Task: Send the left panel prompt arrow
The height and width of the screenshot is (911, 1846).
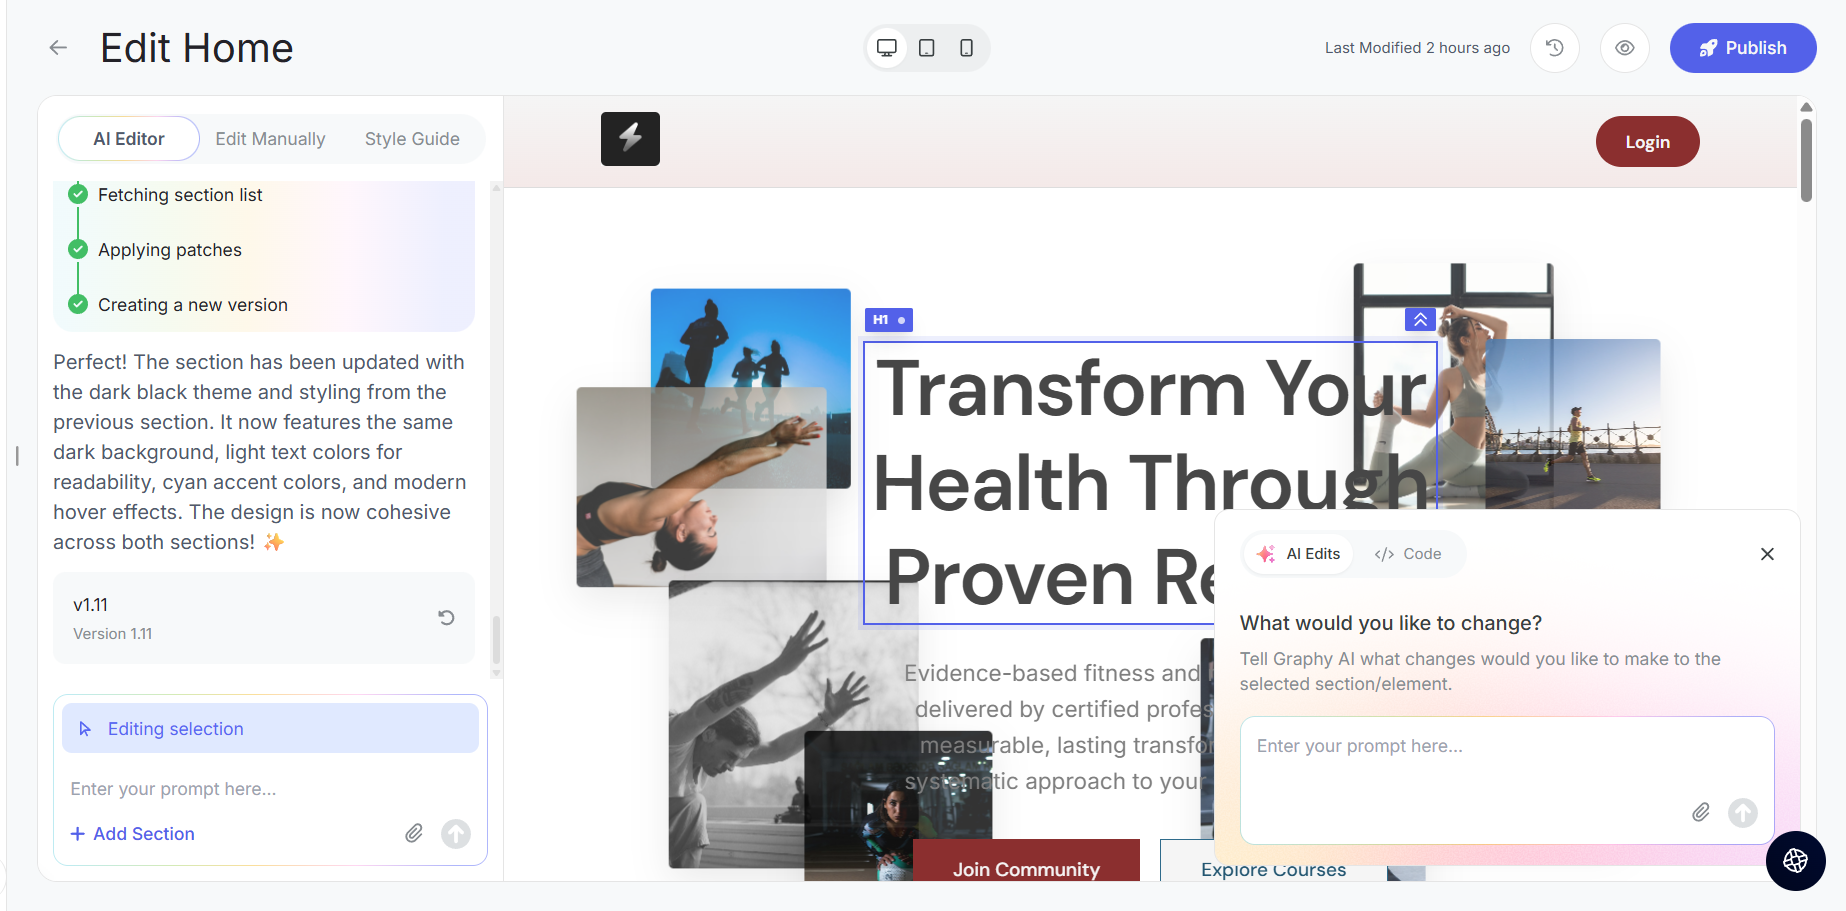Action: (x=456, y=833)
